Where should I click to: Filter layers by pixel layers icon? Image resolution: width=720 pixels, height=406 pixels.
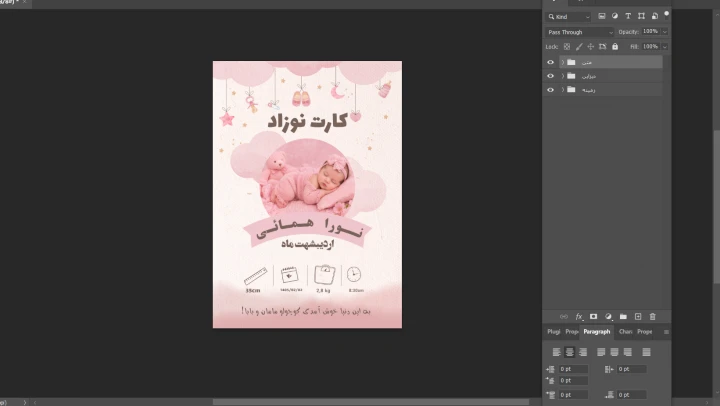click(x=602, y=16)
